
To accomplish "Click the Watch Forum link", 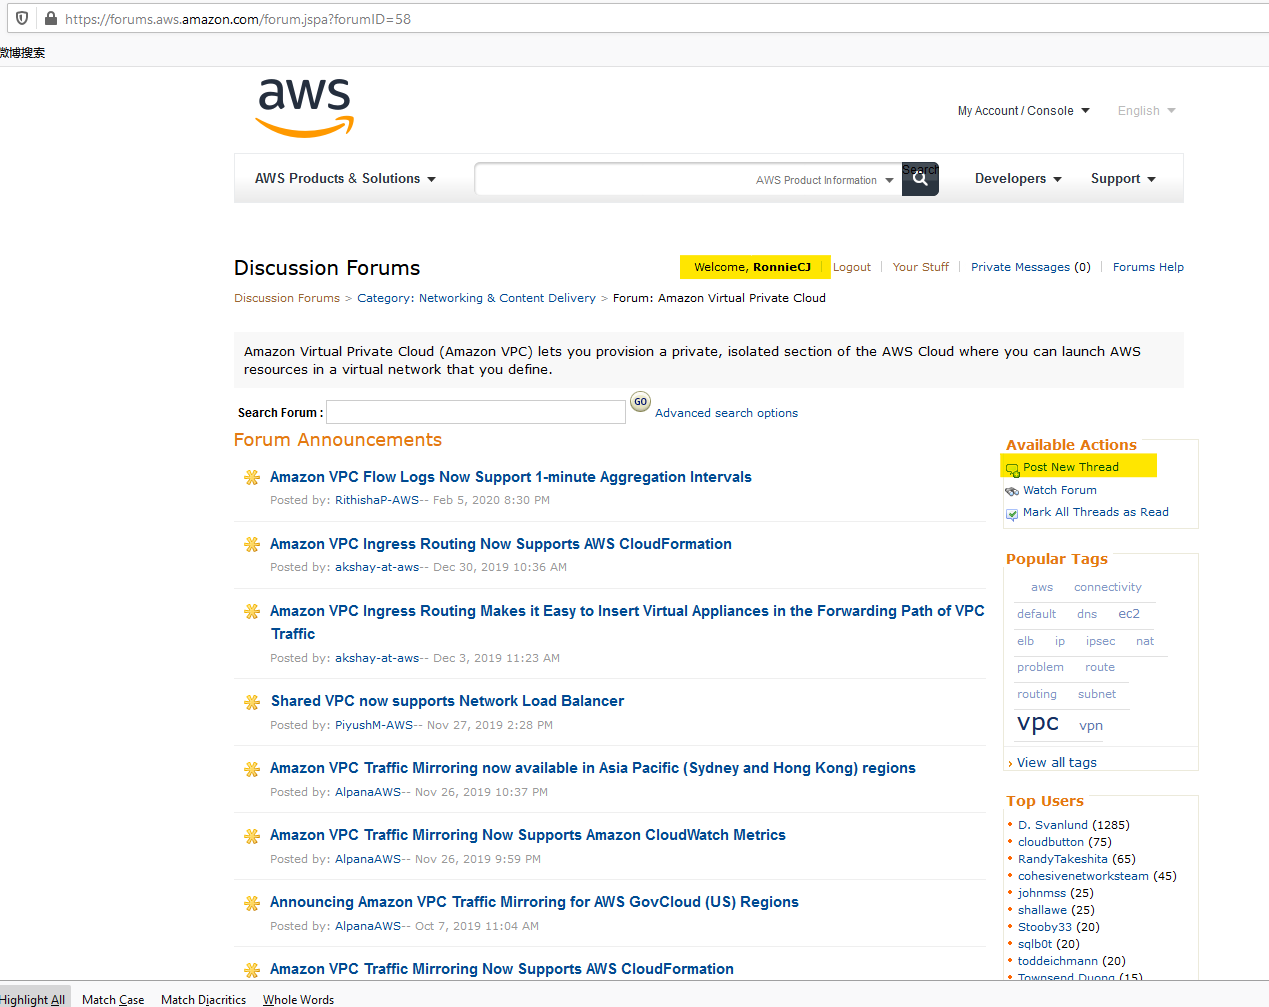I will tap(1060, 490).
